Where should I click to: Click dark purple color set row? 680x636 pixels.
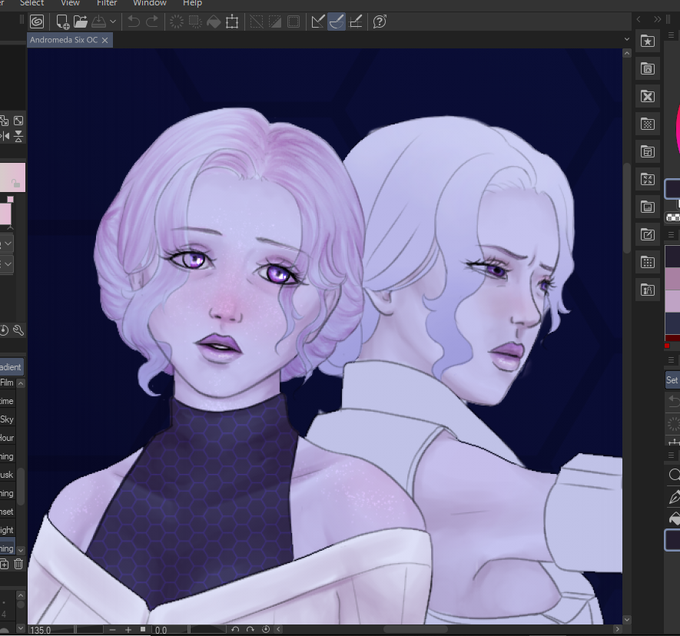click(x=672, y=256)
